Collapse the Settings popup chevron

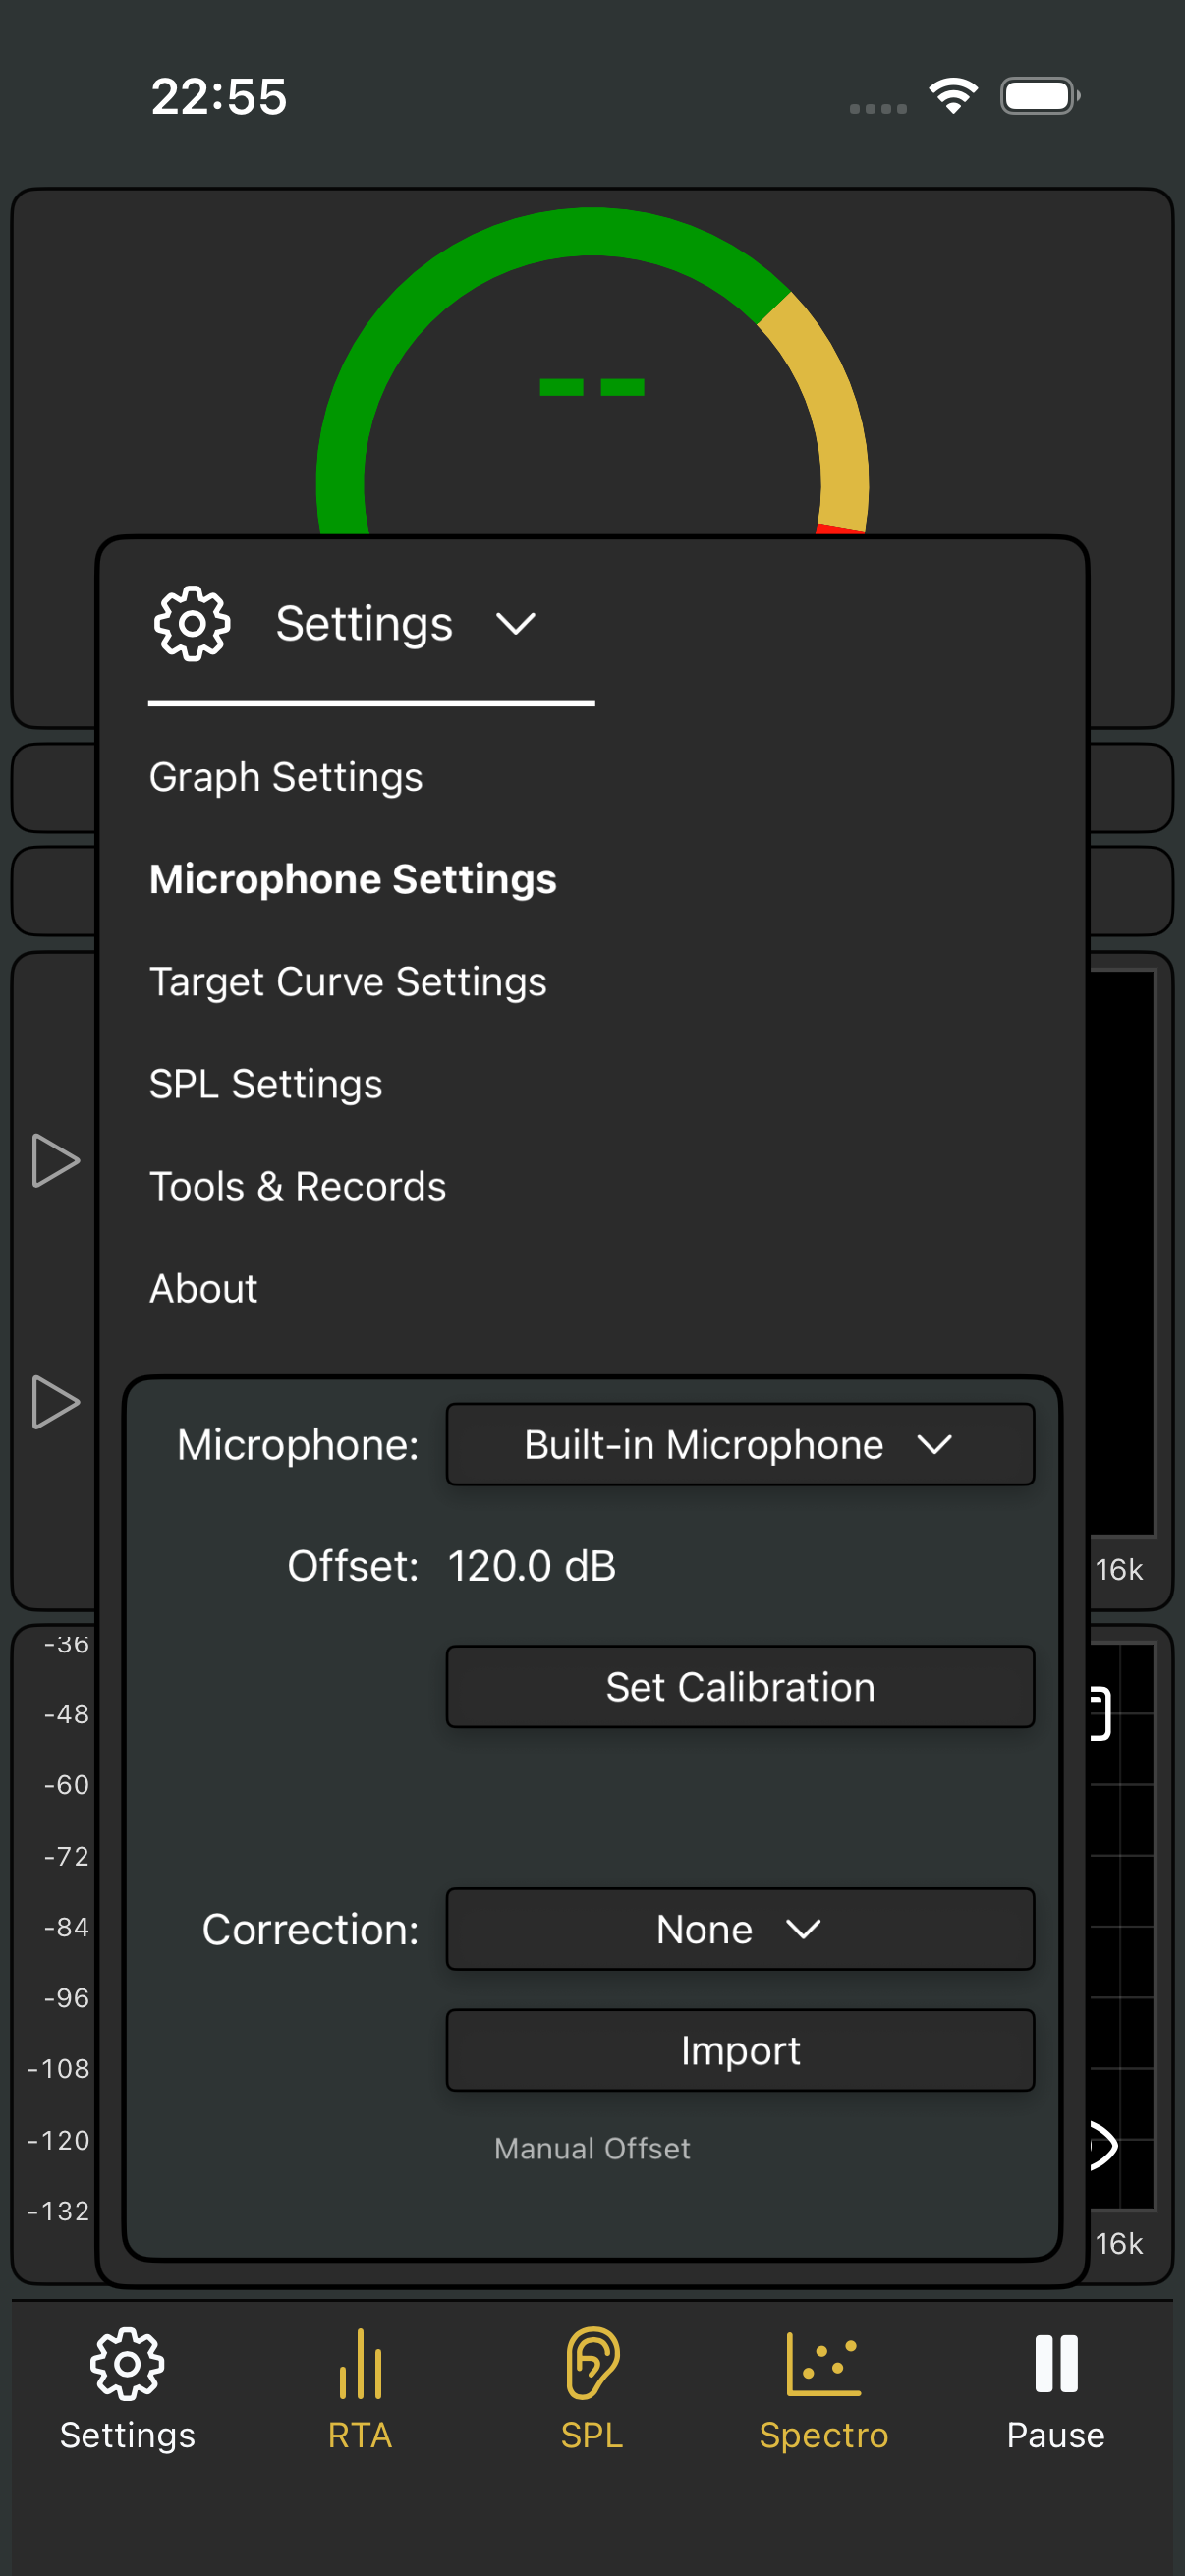coord(516,624)
